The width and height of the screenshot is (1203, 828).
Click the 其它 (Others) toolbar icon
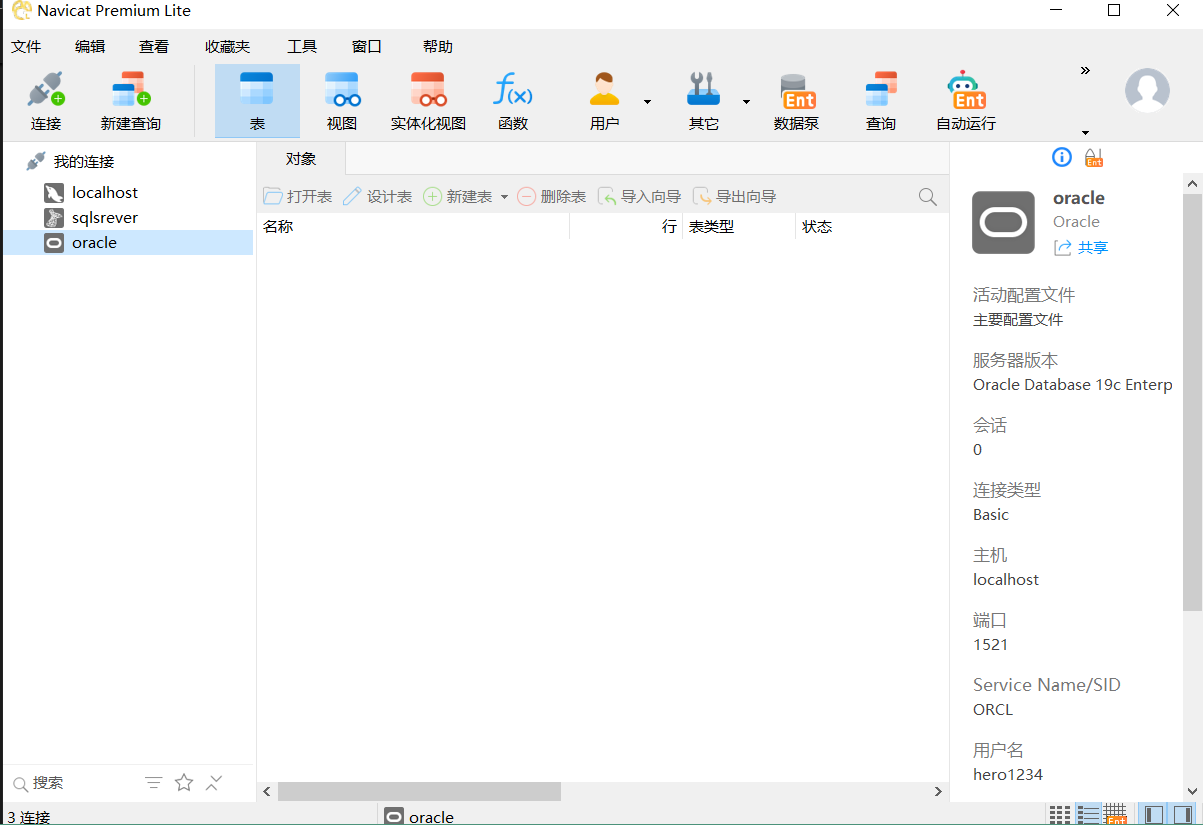[x=703, y=101]
